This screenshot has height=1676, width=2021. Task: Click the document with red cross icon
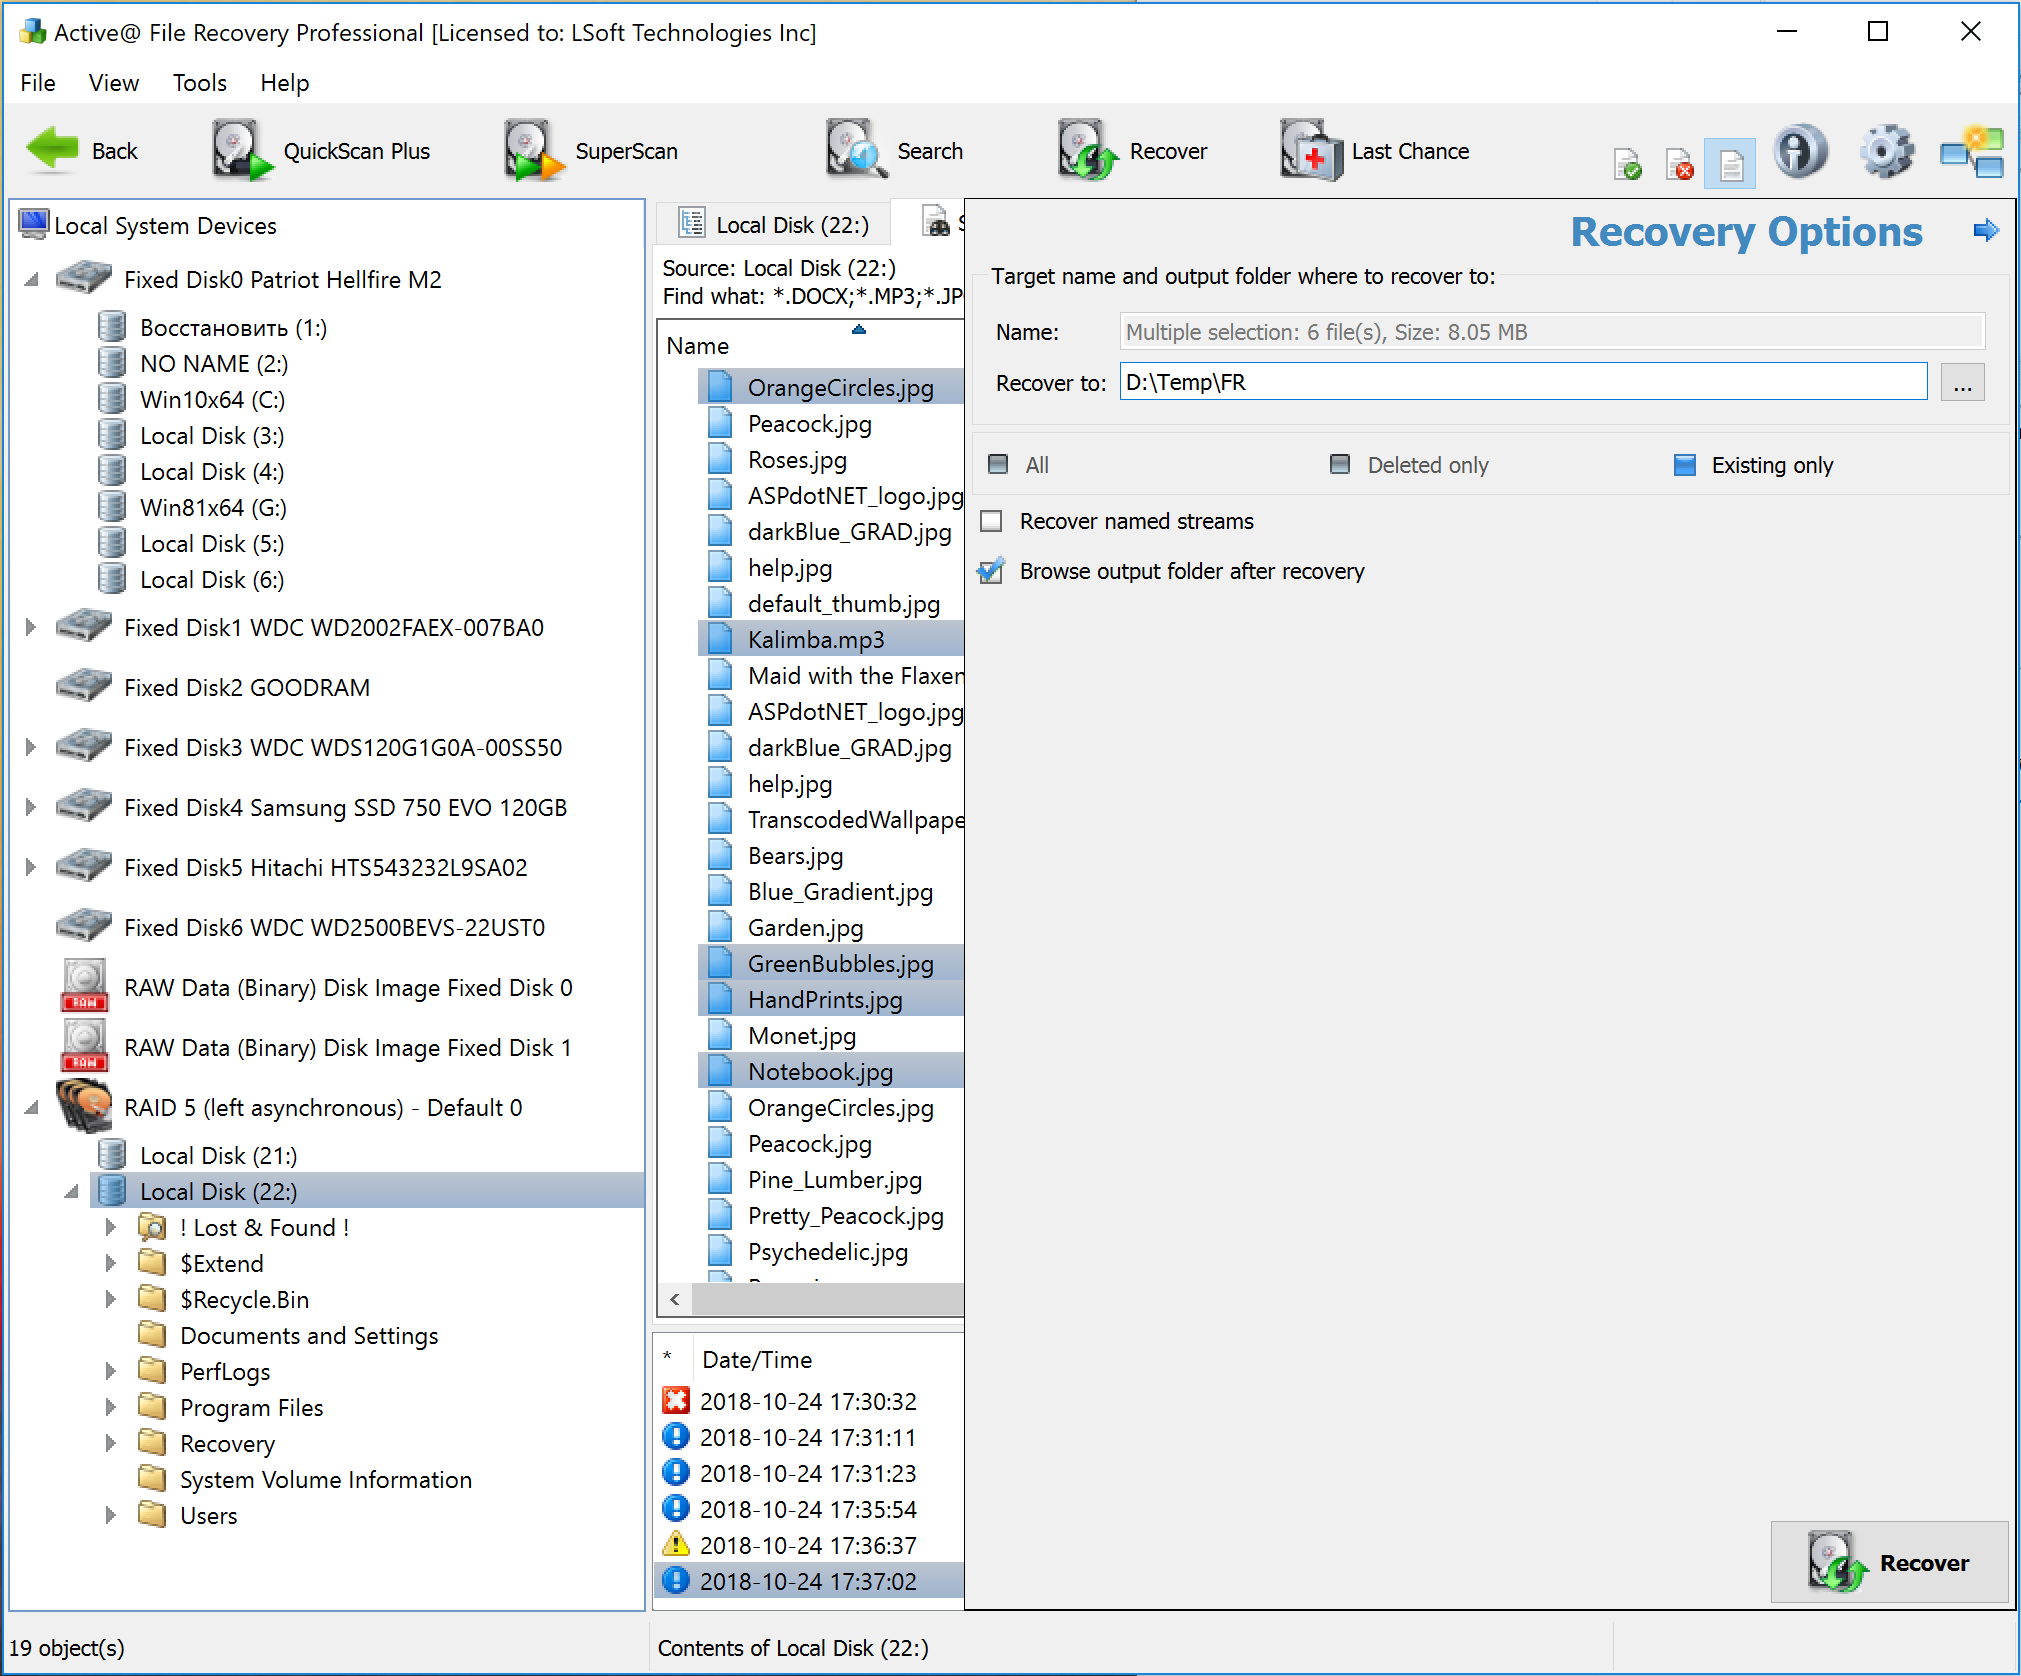click(1679, 164)
